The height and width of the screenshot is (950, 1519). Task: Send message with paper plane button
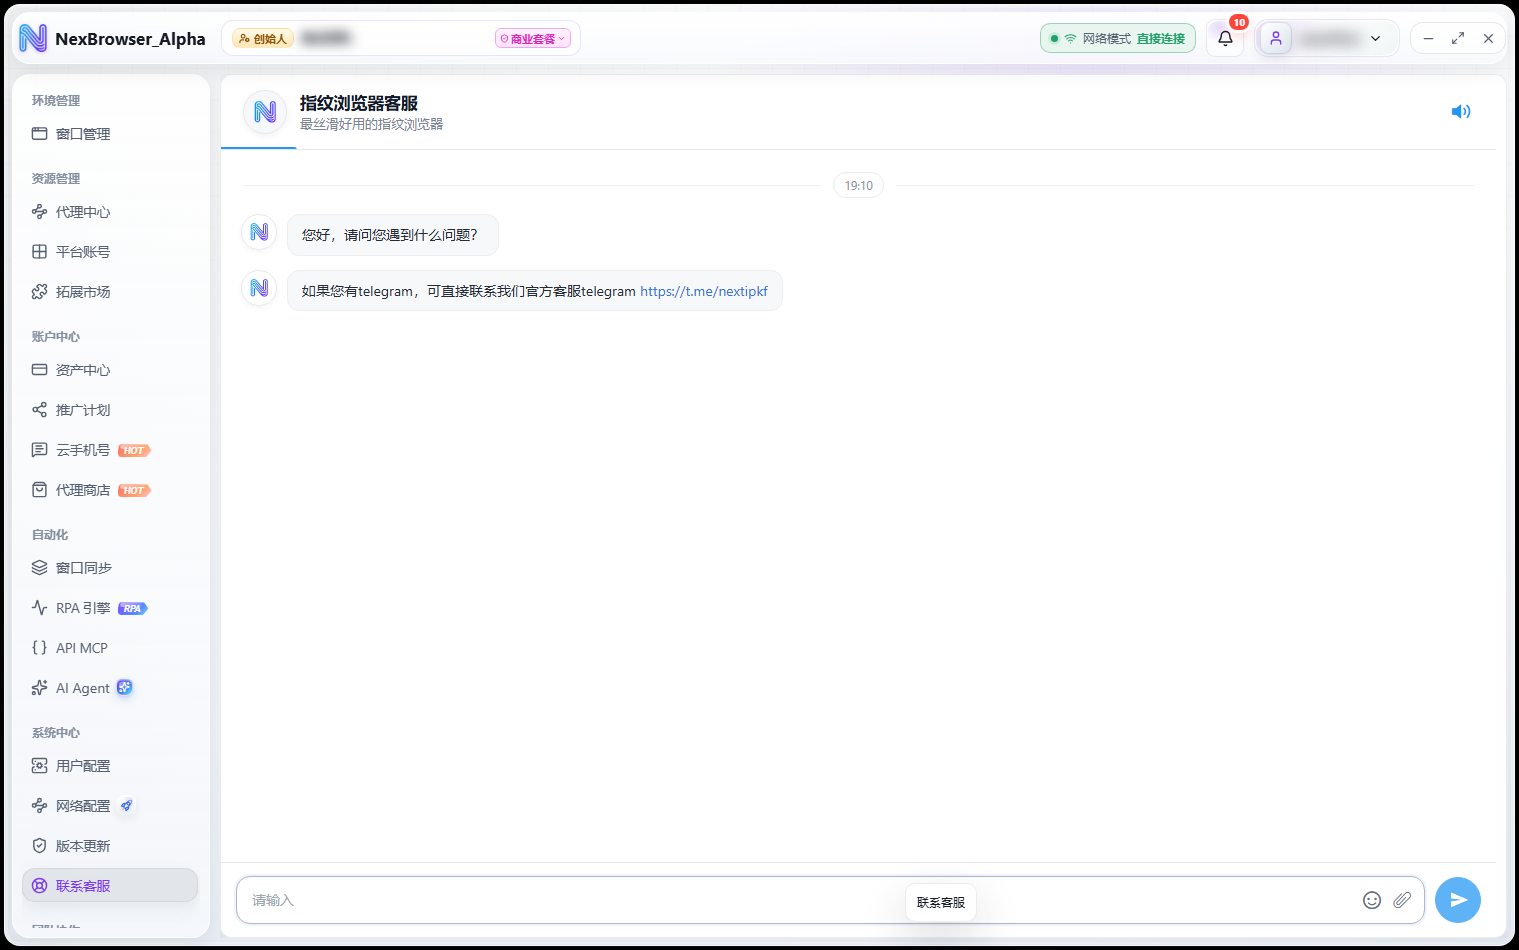pyautogui.click(x=1458, y=900)
